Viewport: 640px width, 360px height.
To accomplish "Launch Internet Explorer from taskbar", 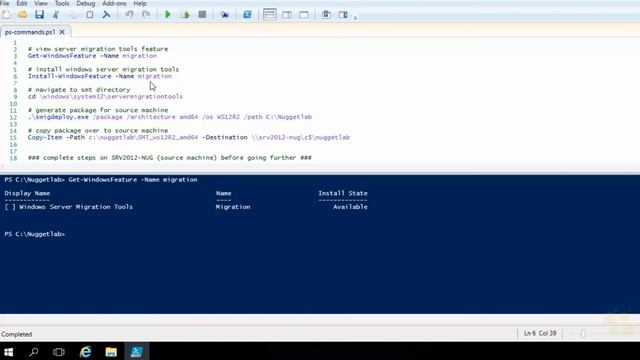I will (x=85, y=351).
